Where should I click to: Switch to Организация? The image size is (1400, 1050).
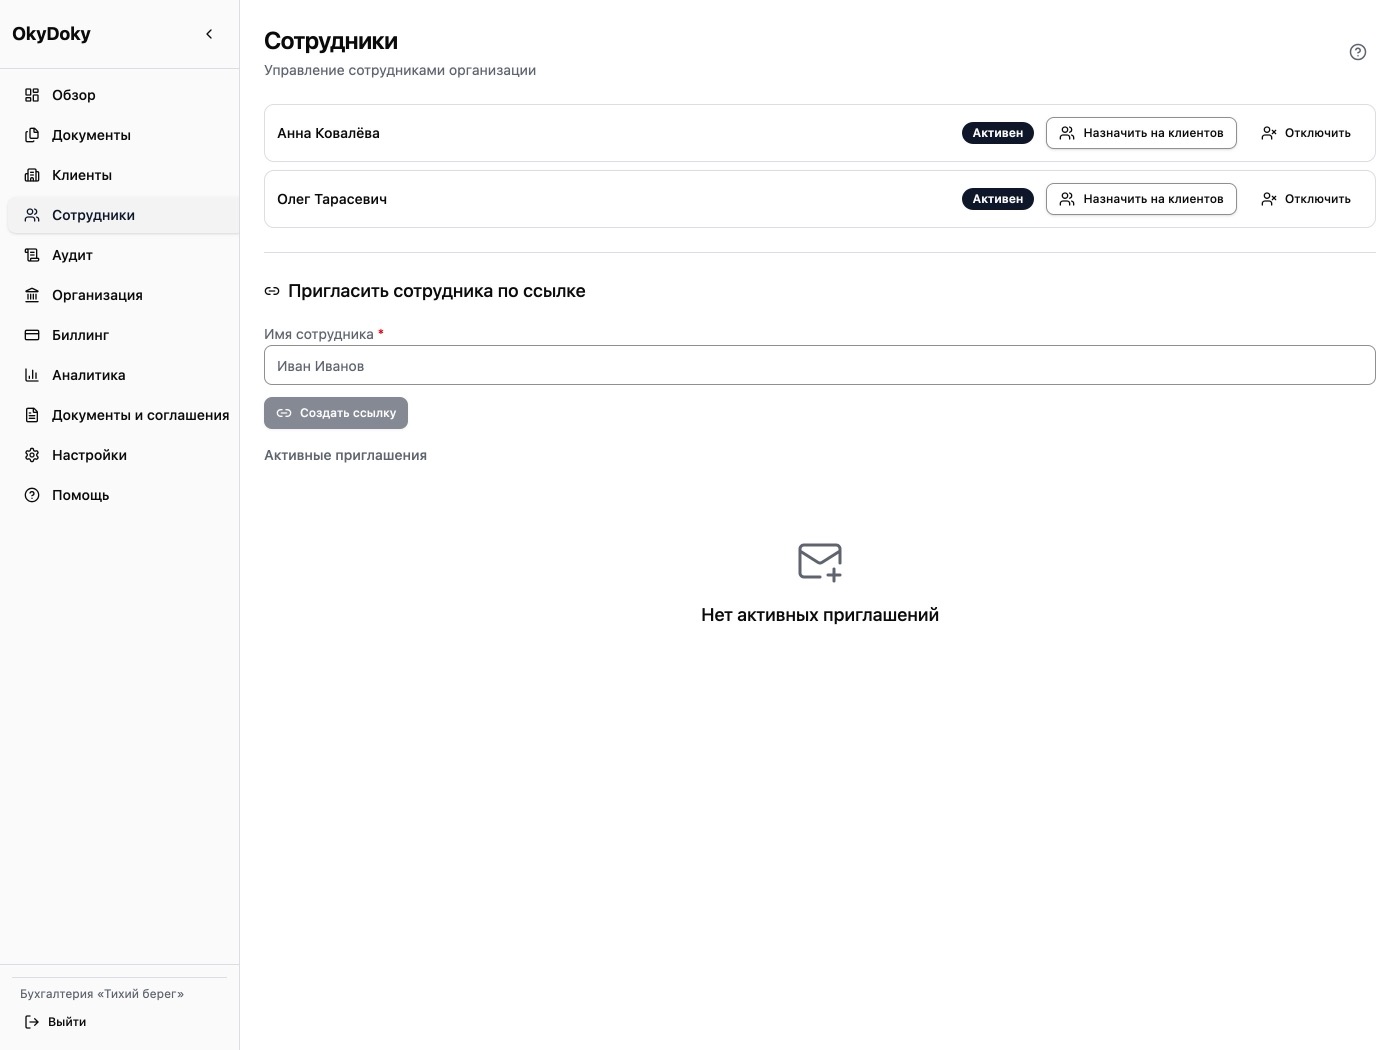pos(123,295)
